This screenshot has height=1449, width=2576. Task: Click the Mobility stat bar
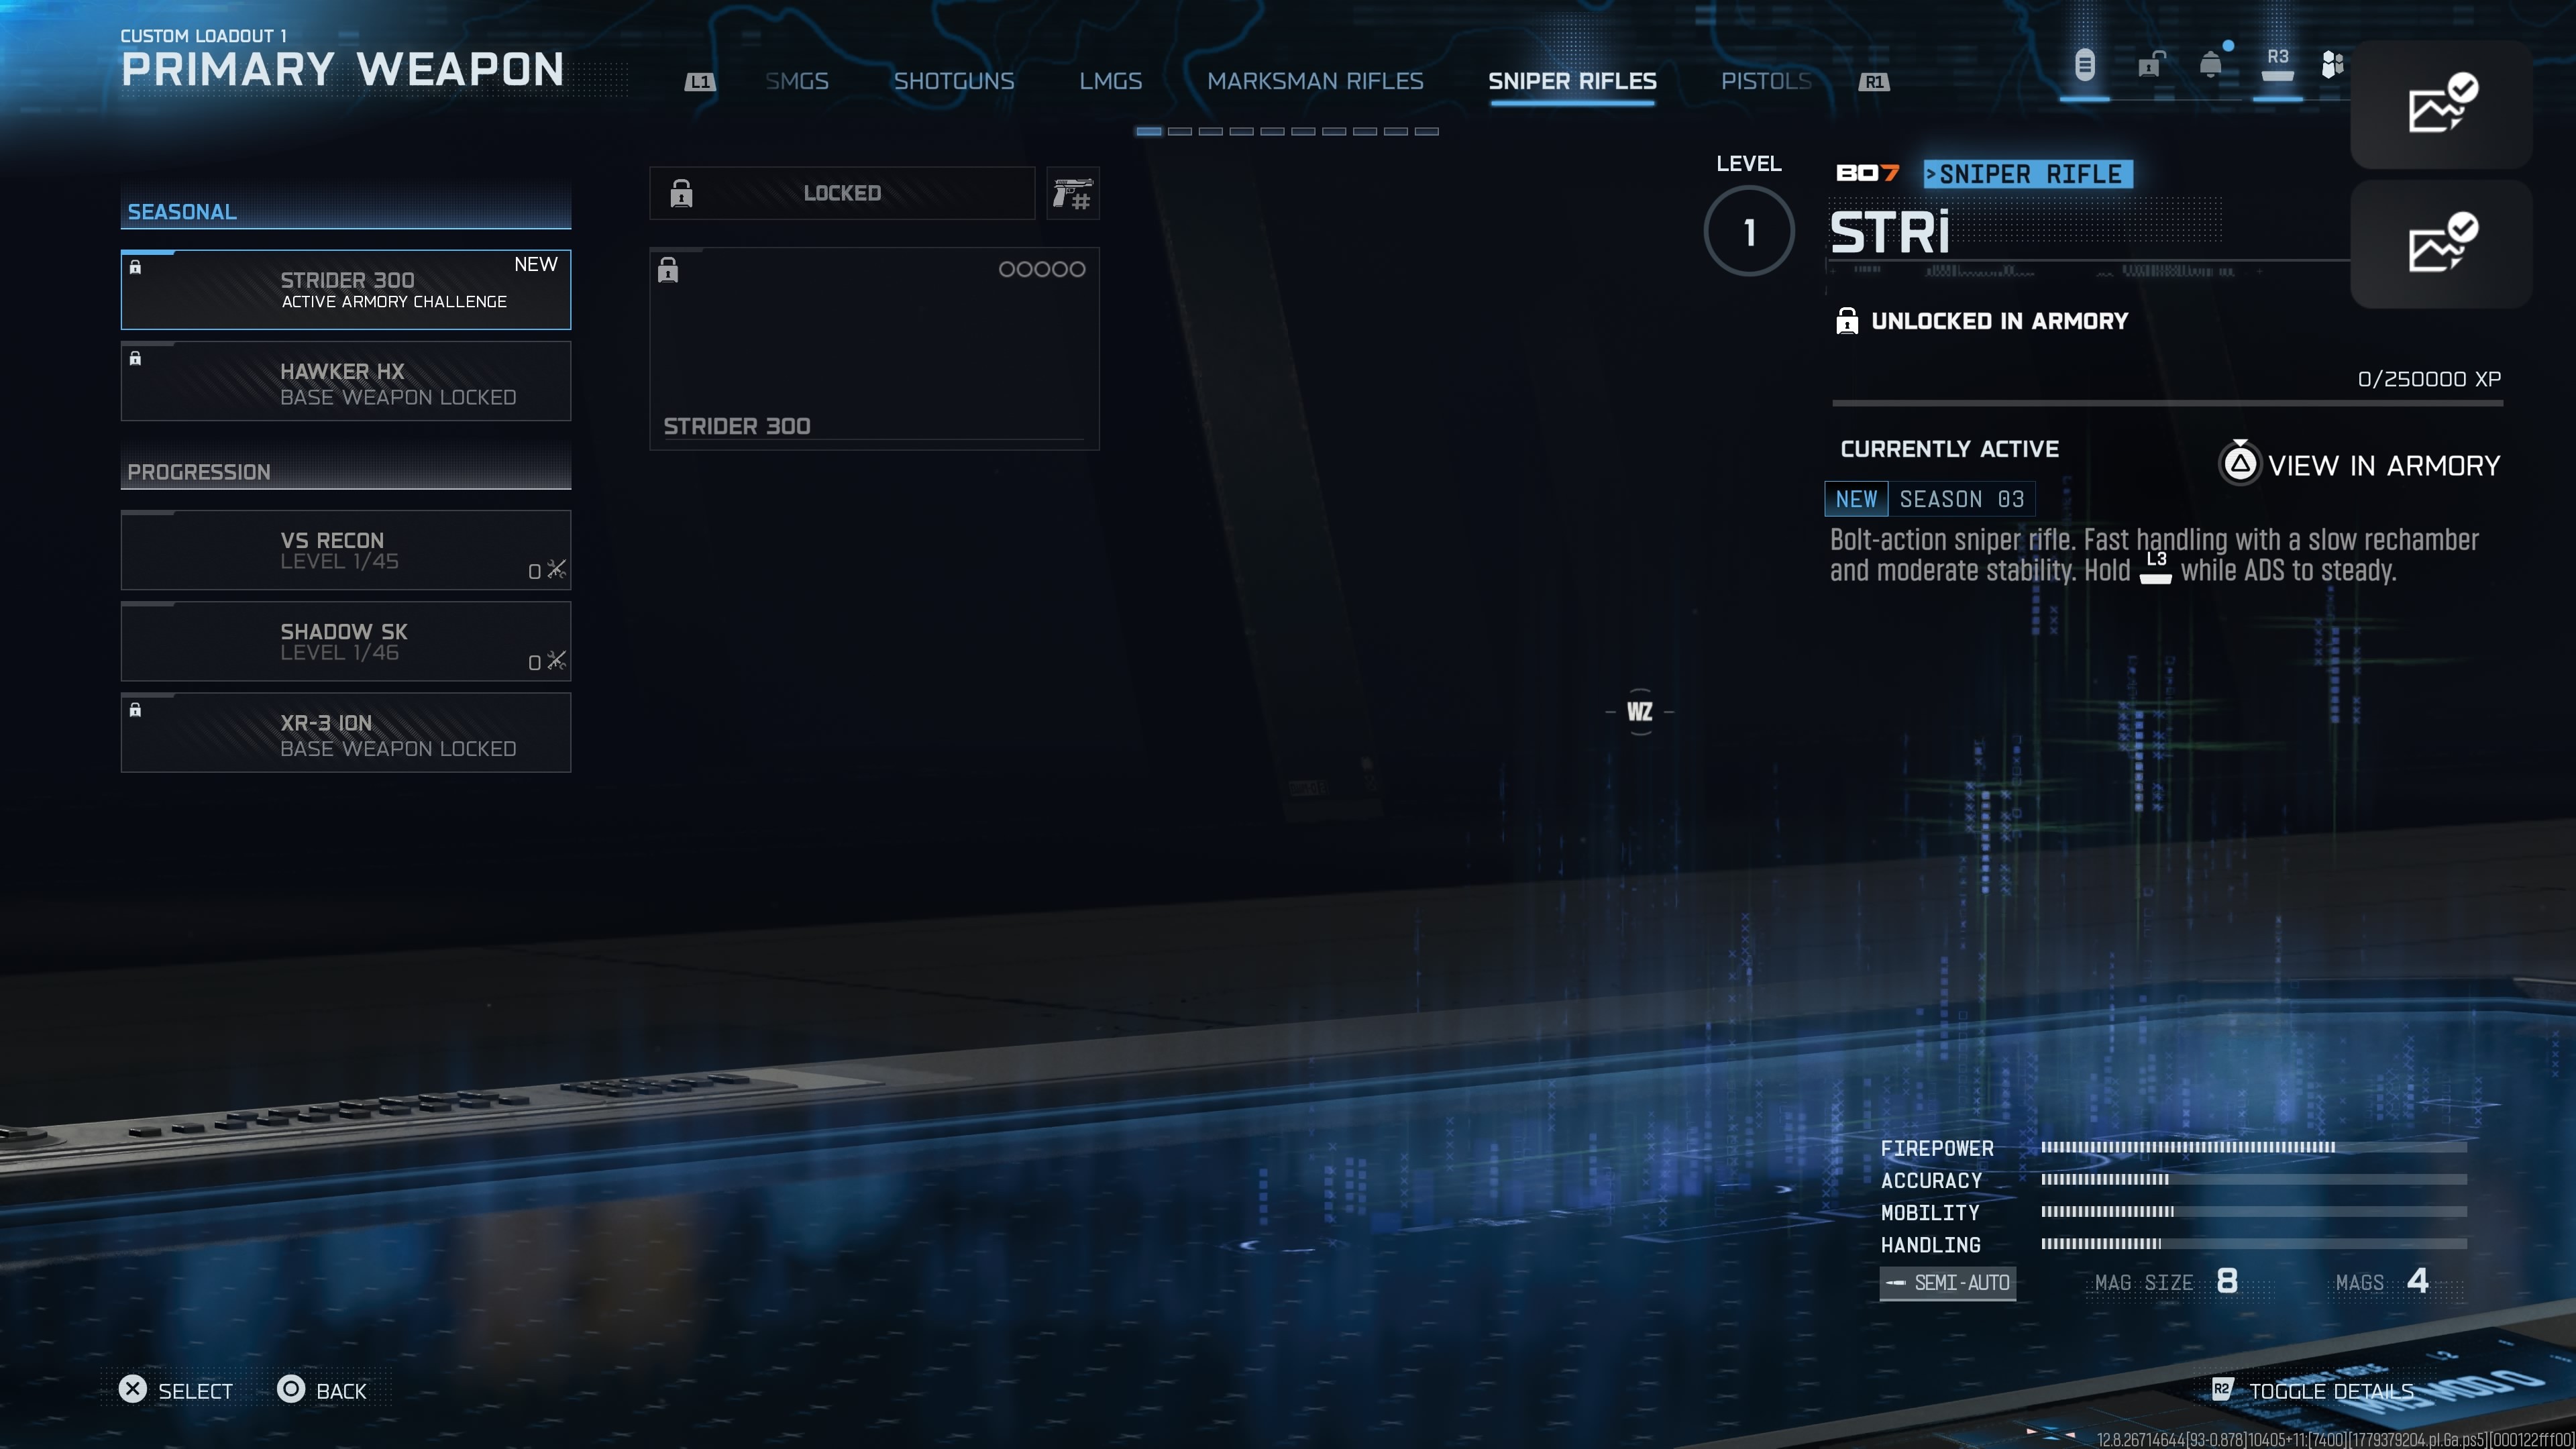click(2254, 1211)
